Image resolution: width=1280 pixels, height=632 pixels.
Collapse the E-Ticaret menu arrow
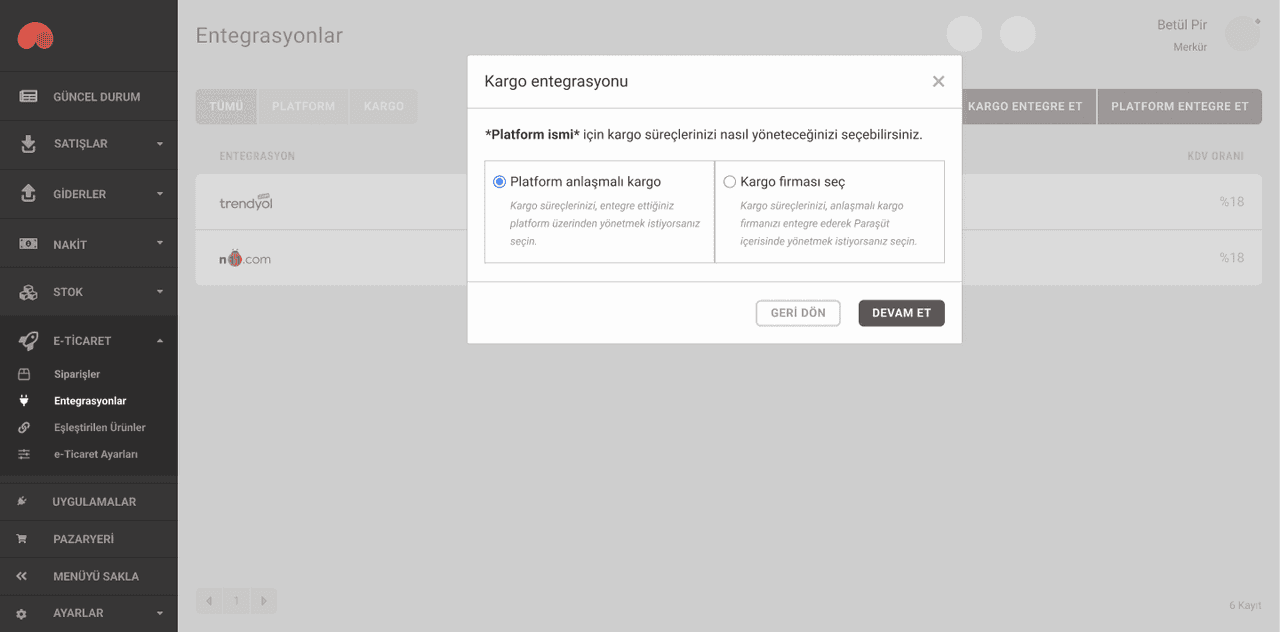pos(160,341)
